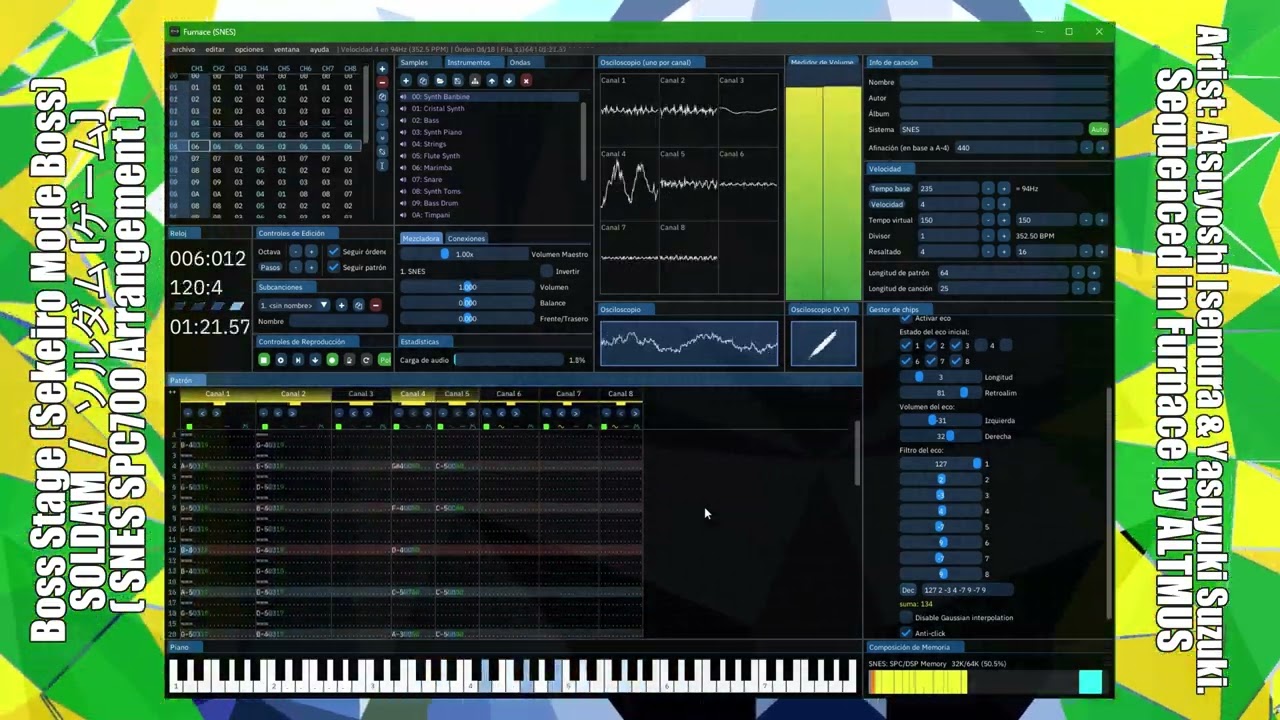Add a subsong with plus icon
The height and width of the screenshot is (720, 1280).
click(342, 305)
